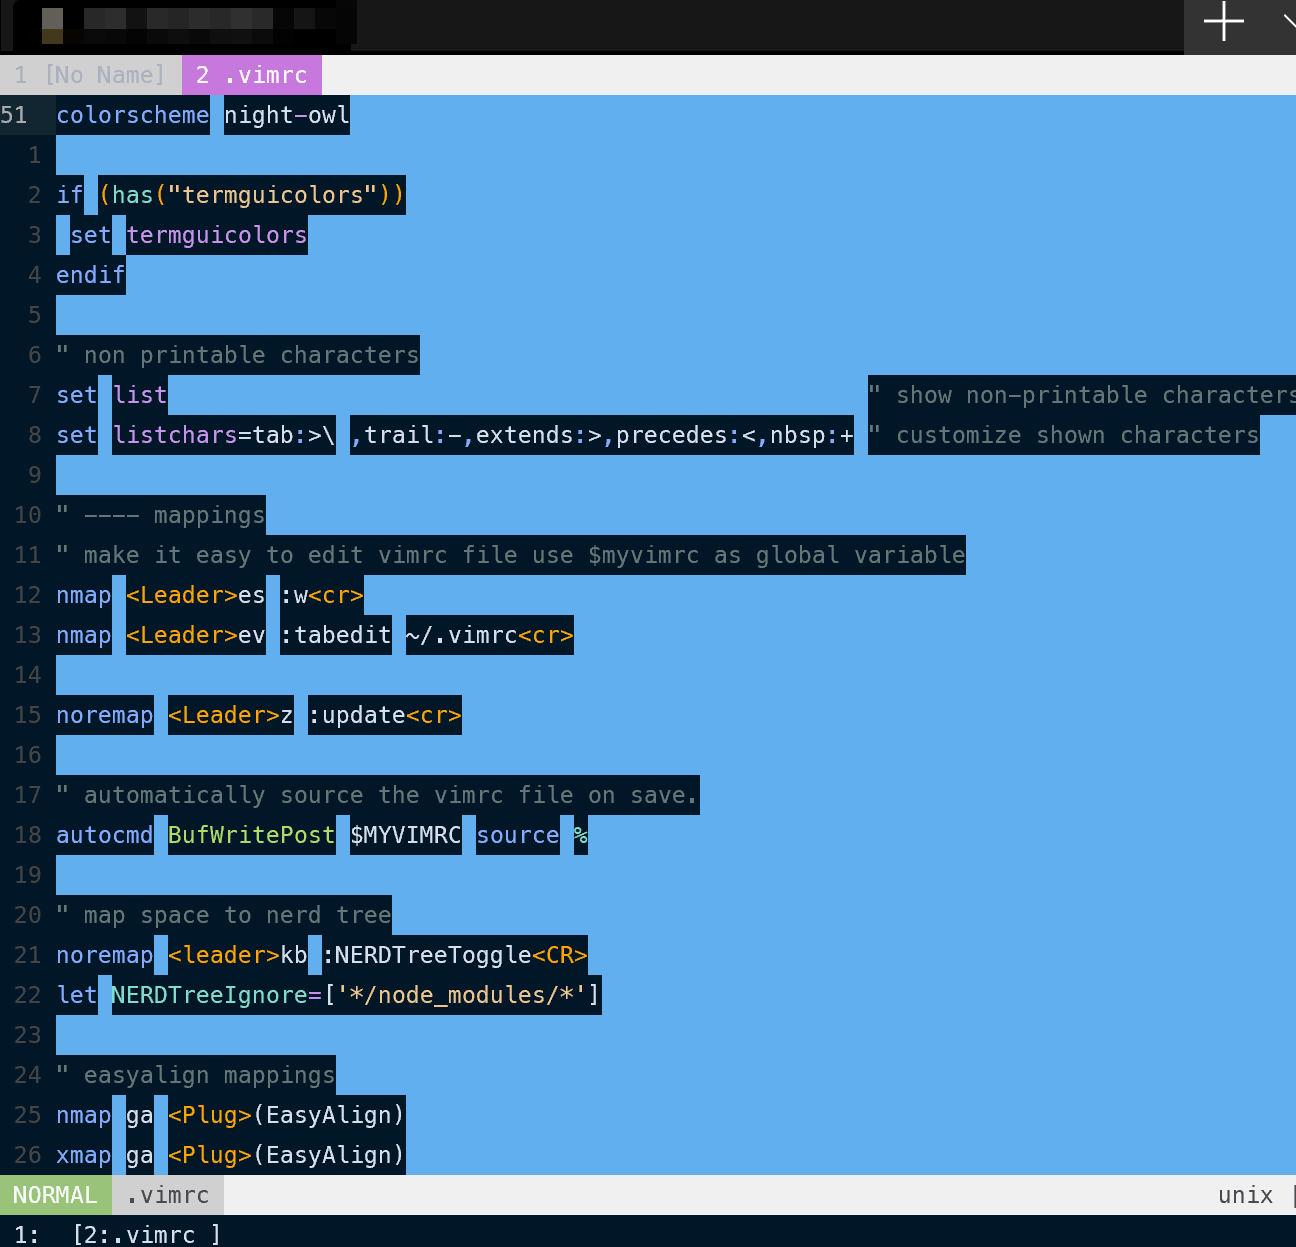Click the nmap keyword on line 25
Viewport: 1296px width, 1247px height.
[x=84, y=1115]
